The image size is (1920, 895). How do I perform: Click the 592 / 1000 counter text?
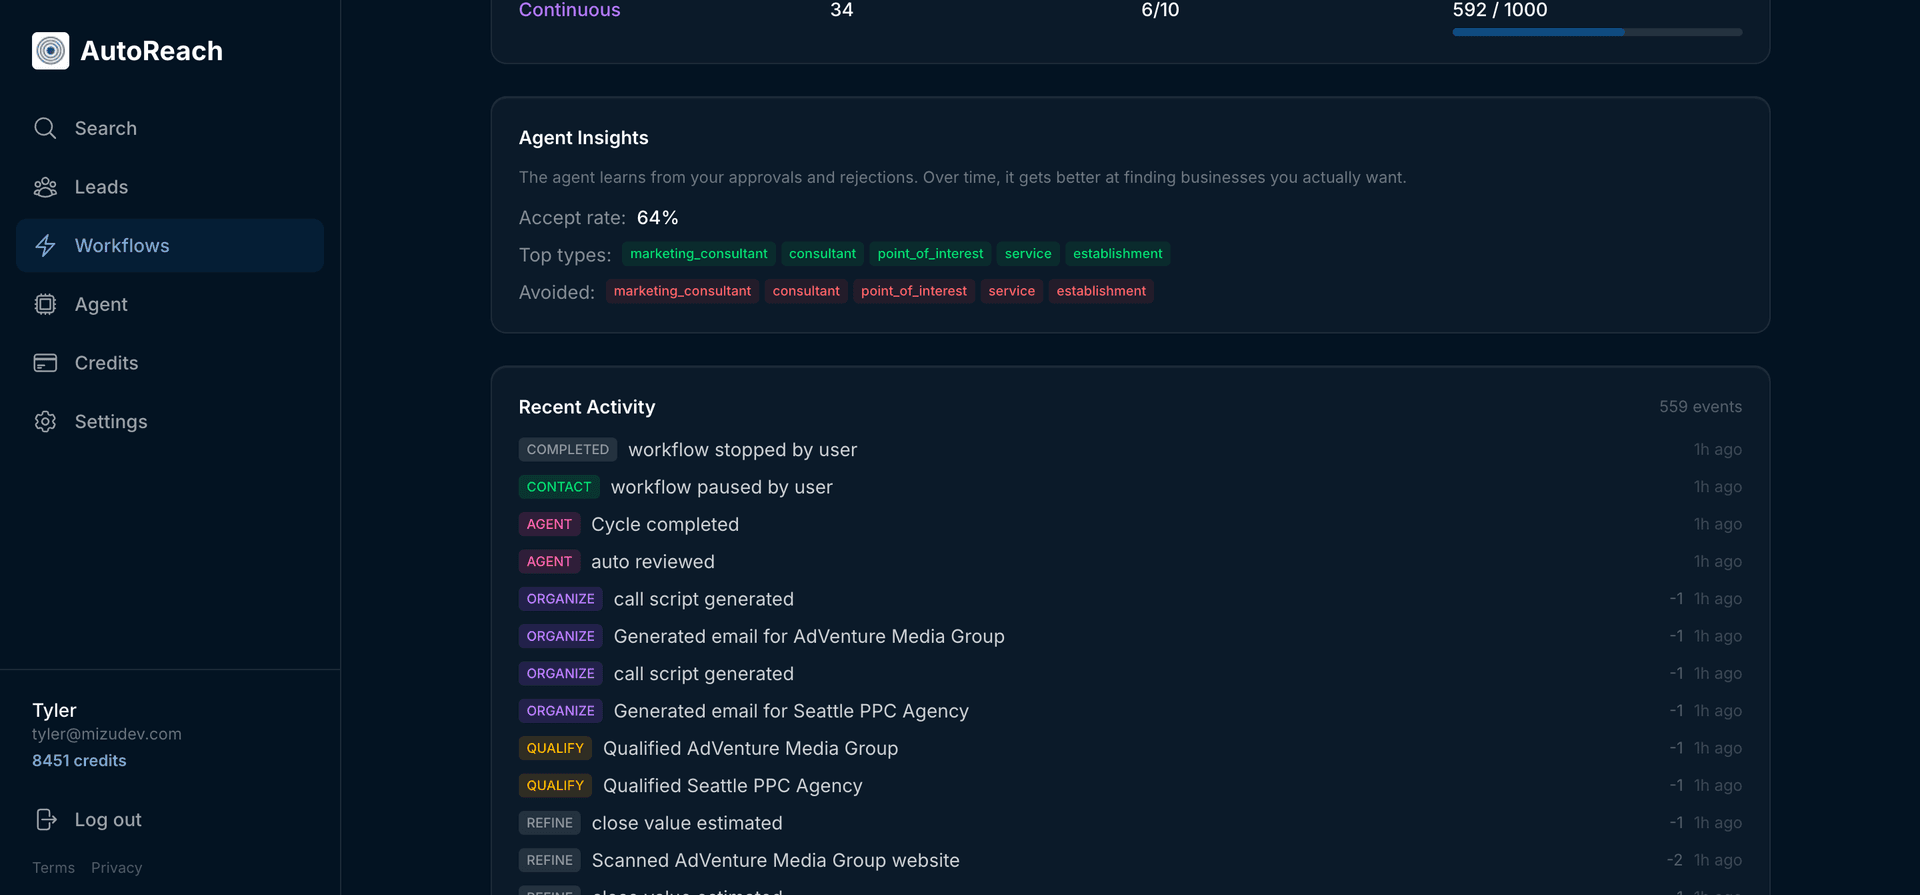[1499, 10]
